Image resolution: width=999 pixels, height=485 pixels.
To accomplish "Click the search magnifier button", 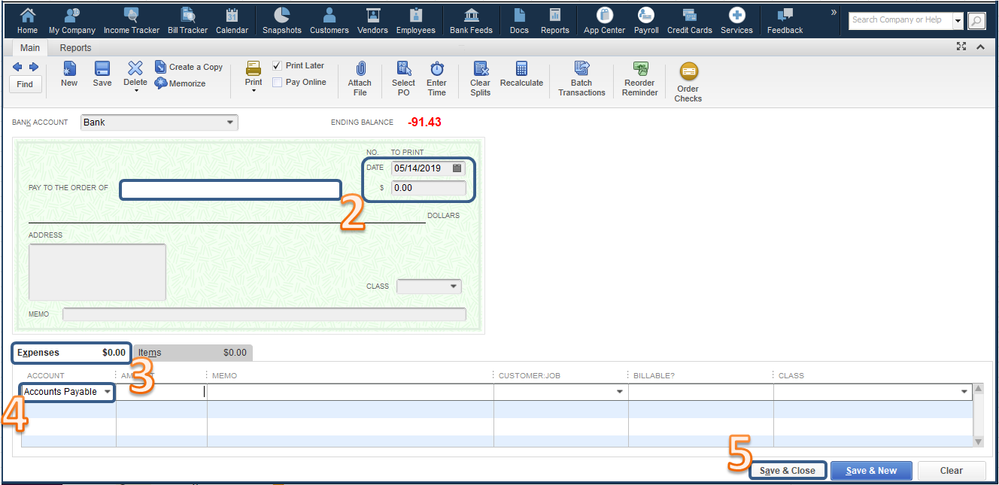I will pos(976,21).
